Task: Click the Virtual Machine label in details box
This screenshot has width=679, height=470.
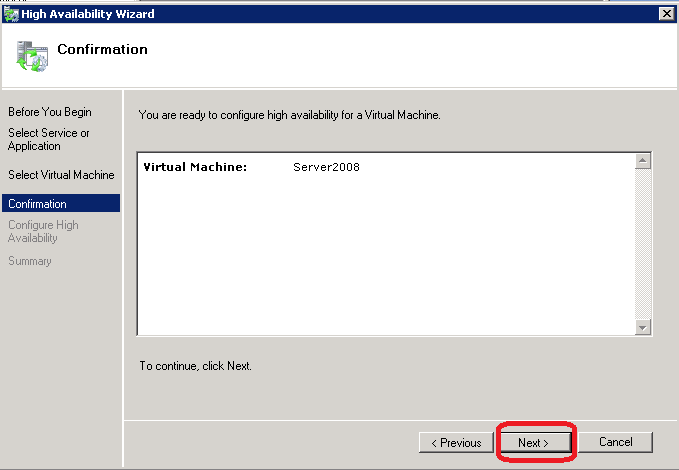Action: click(195, 167)
